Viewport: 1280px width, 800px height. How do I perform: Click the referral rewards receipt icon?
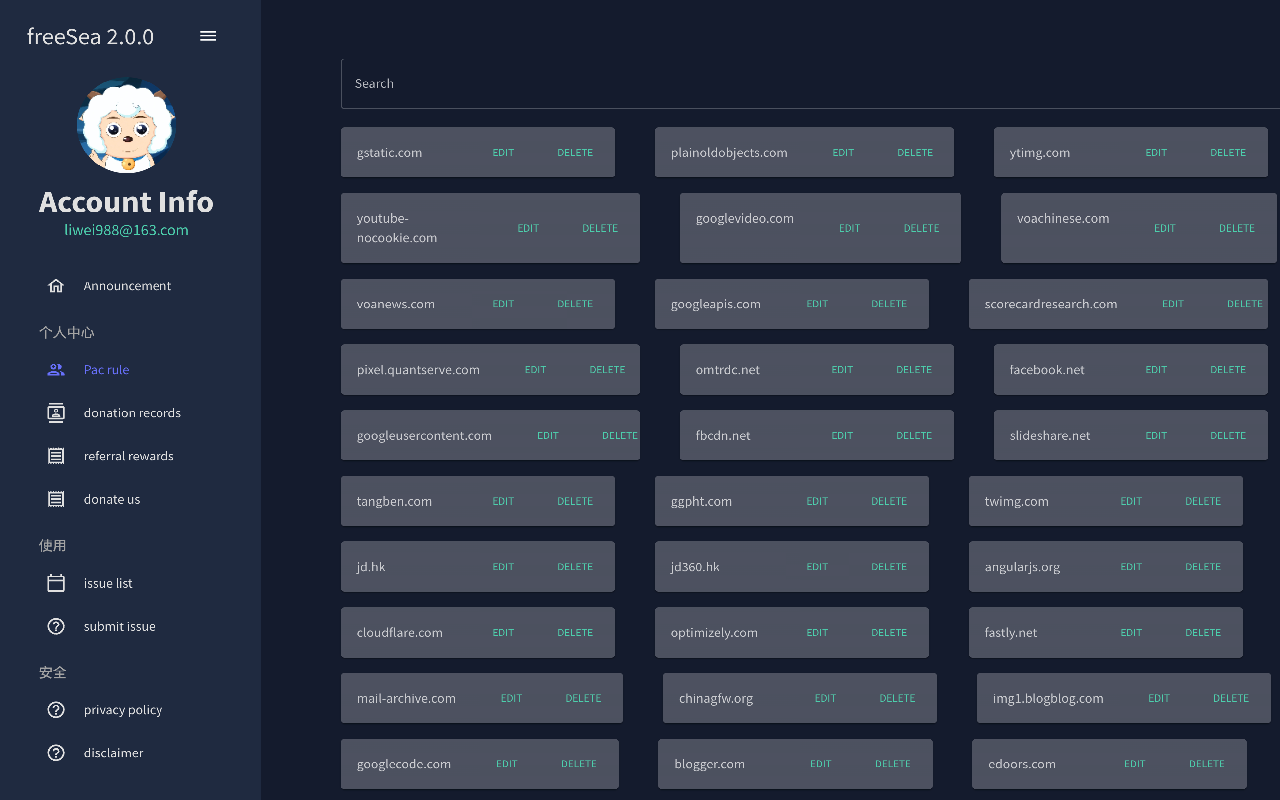[x=56, y=456]
